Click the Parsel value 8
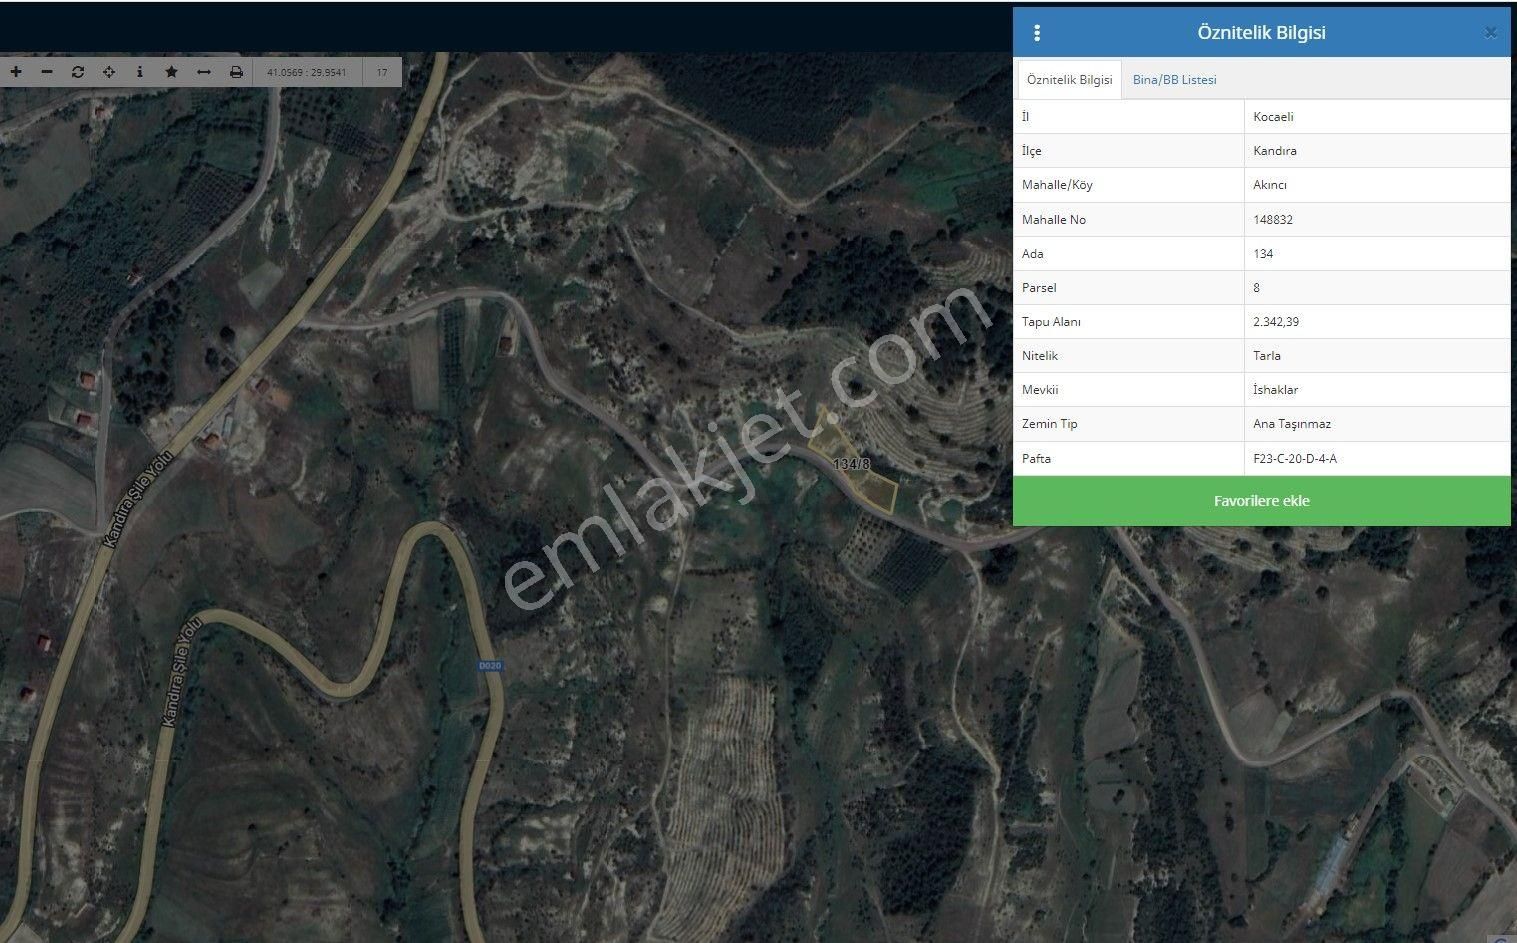The width and height of the screenshot is (1517, 943). point(1257,288)
